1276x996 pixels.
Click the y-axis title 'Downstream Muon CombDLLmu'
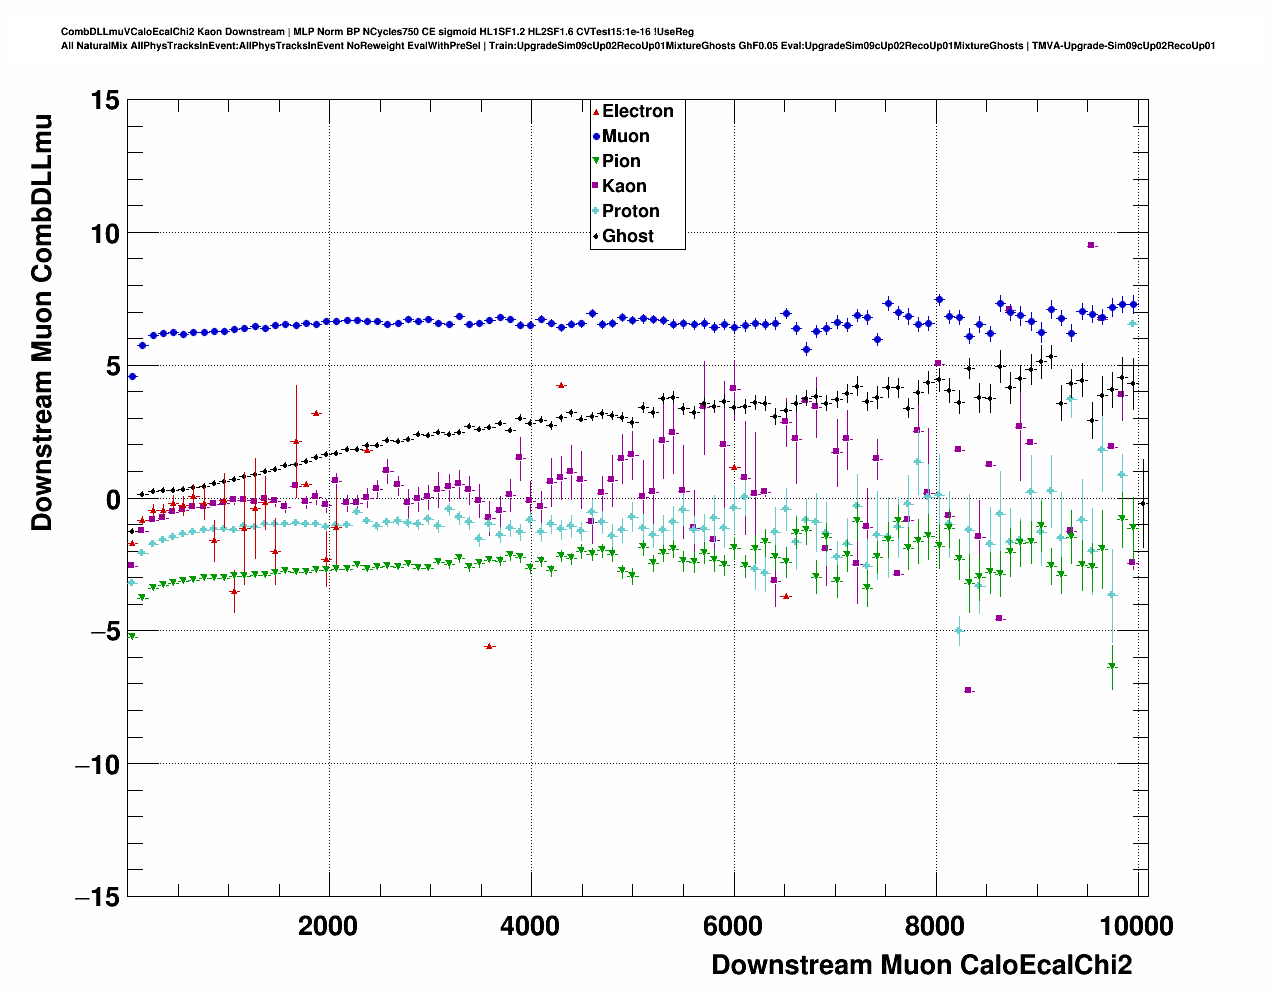pos(42,322)
